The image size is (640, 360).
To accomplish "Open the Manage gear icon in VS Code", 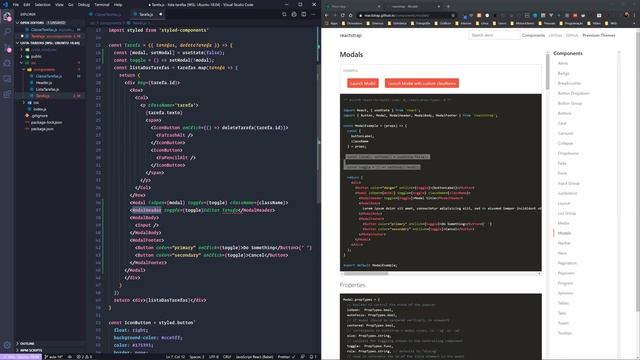I will (x=7, y=345).
